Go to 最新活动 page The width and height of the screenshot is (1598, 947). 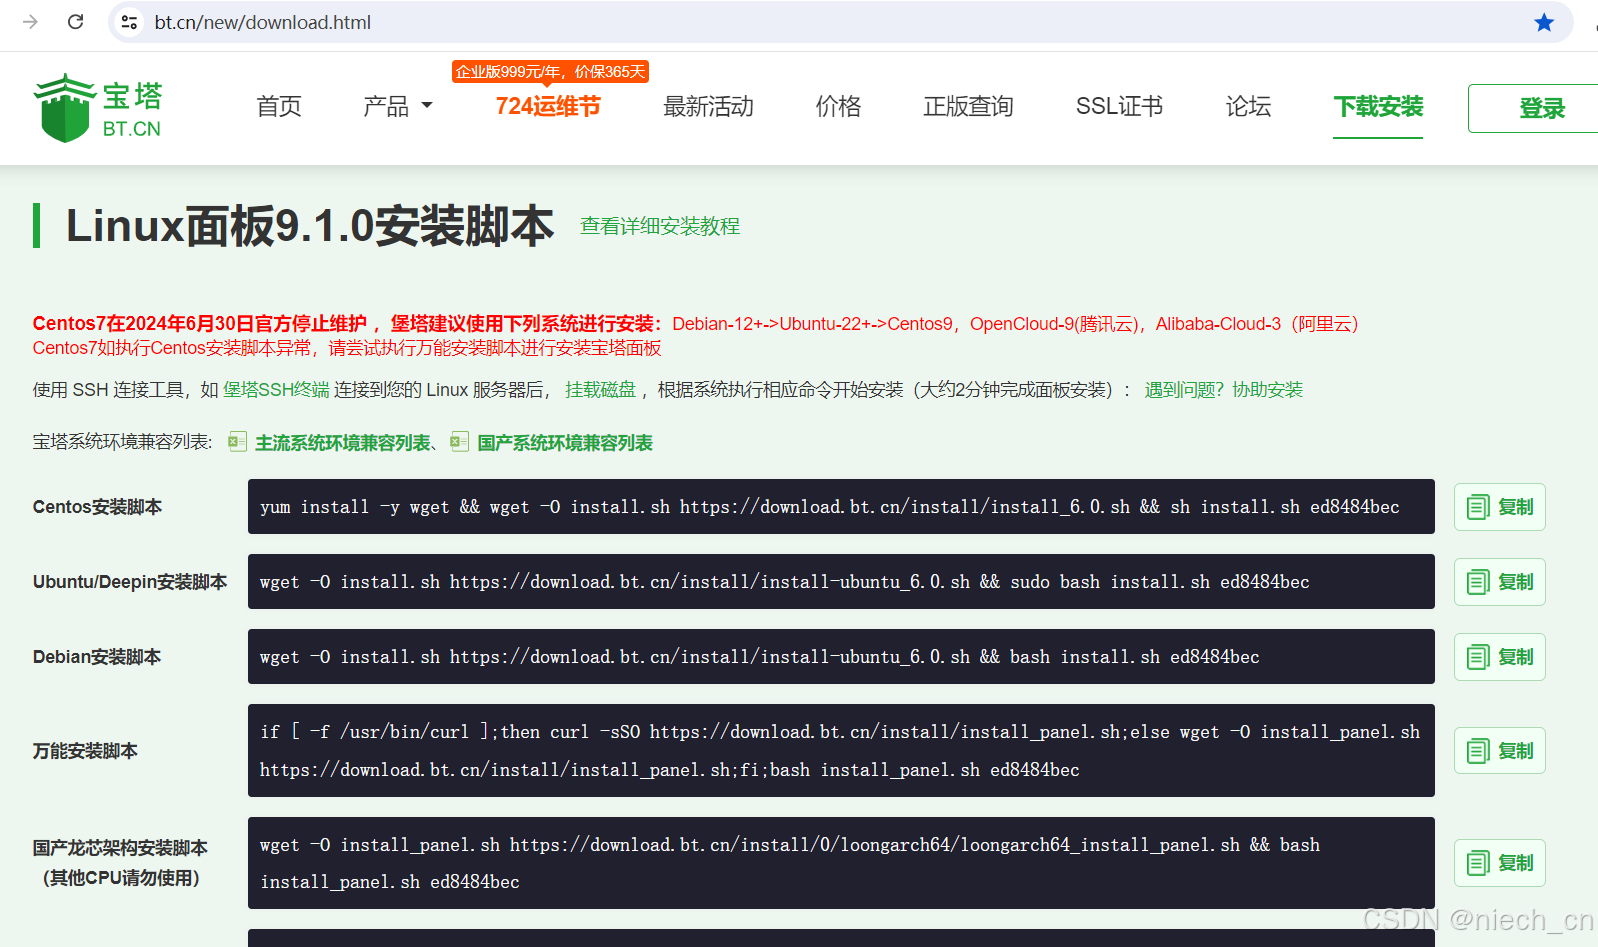(708, 106)
